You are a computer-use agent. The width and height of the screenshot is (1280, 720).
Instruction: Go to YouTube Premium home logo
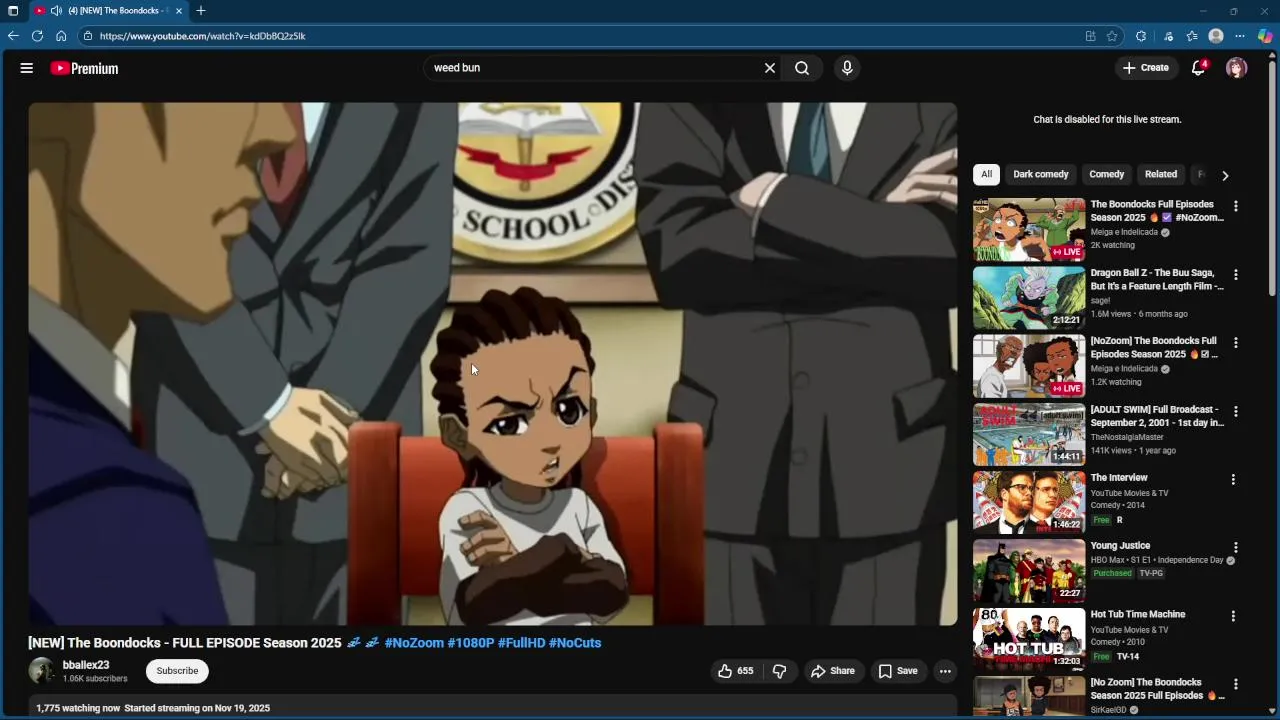click(x=84, y=68)
